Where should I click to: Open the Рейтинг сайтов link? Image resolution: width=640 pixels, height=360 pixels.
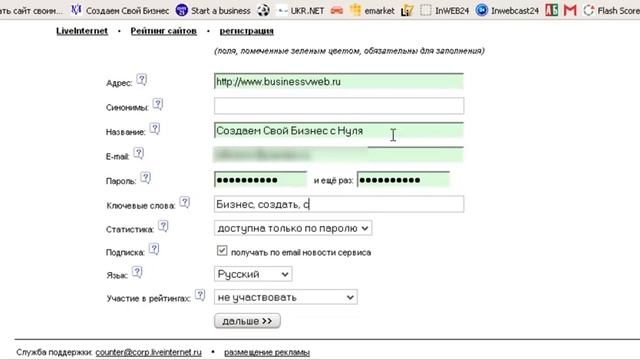164,31
